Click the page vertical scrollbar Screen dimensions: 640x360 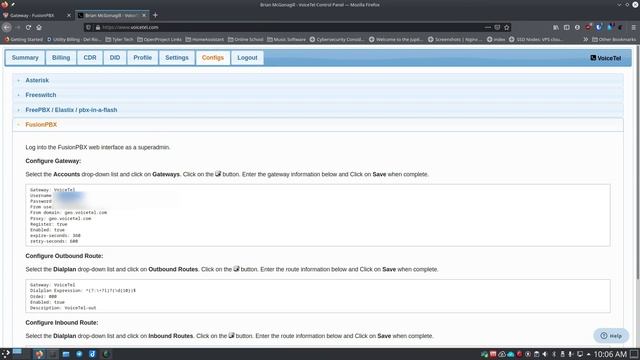[x=638, y=163]
